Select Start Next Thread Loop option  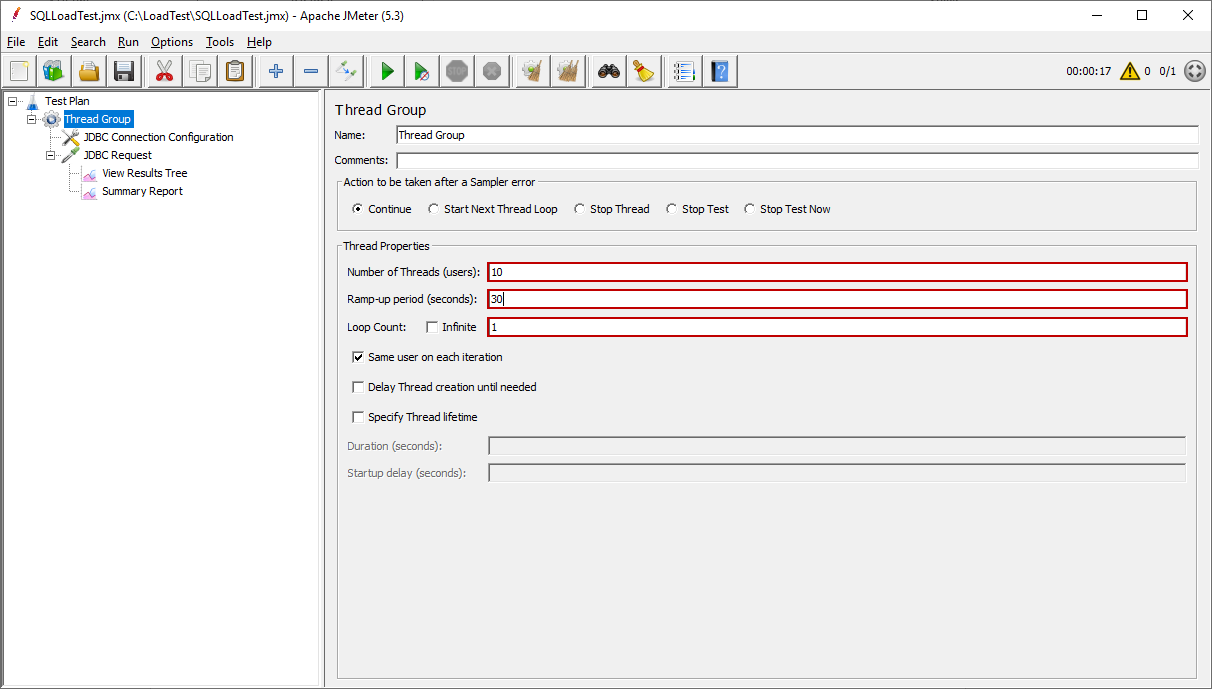433,209
